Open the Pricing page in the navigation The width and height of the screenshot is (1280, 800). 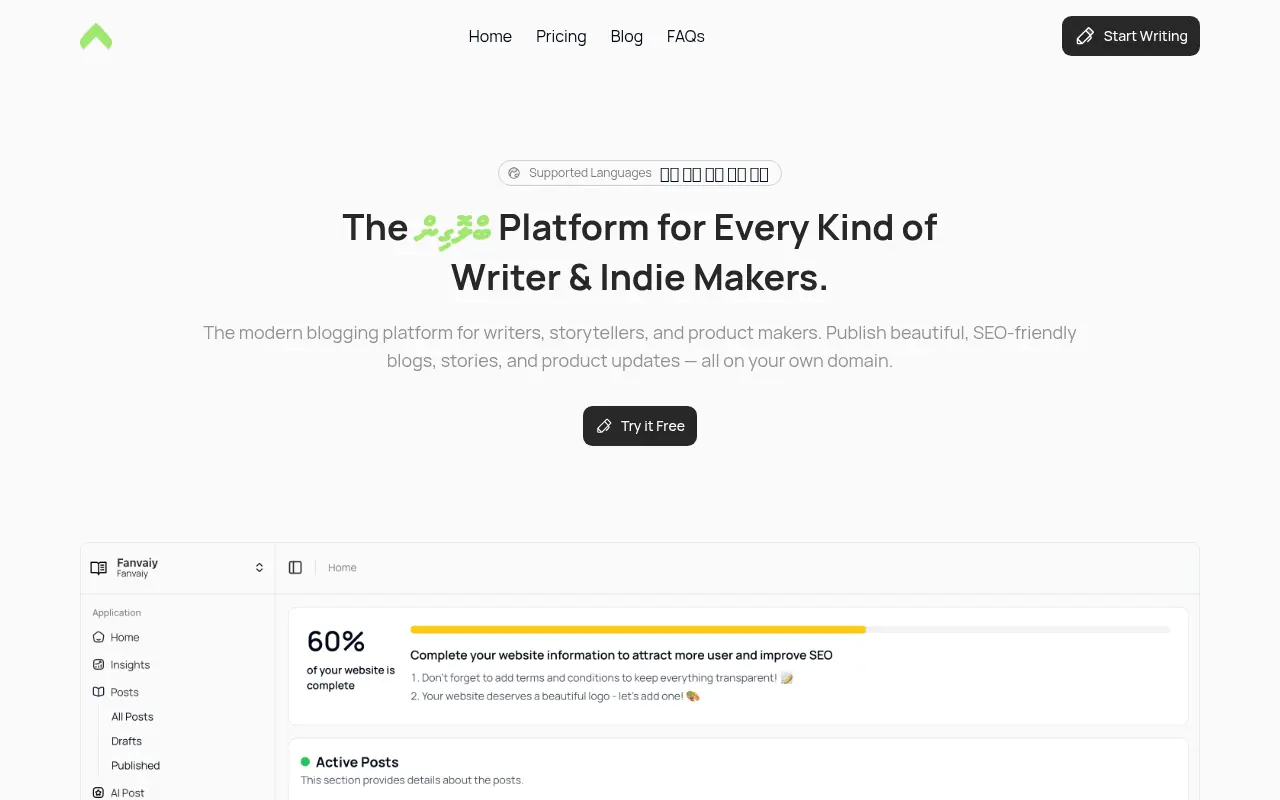pos(561,36)
